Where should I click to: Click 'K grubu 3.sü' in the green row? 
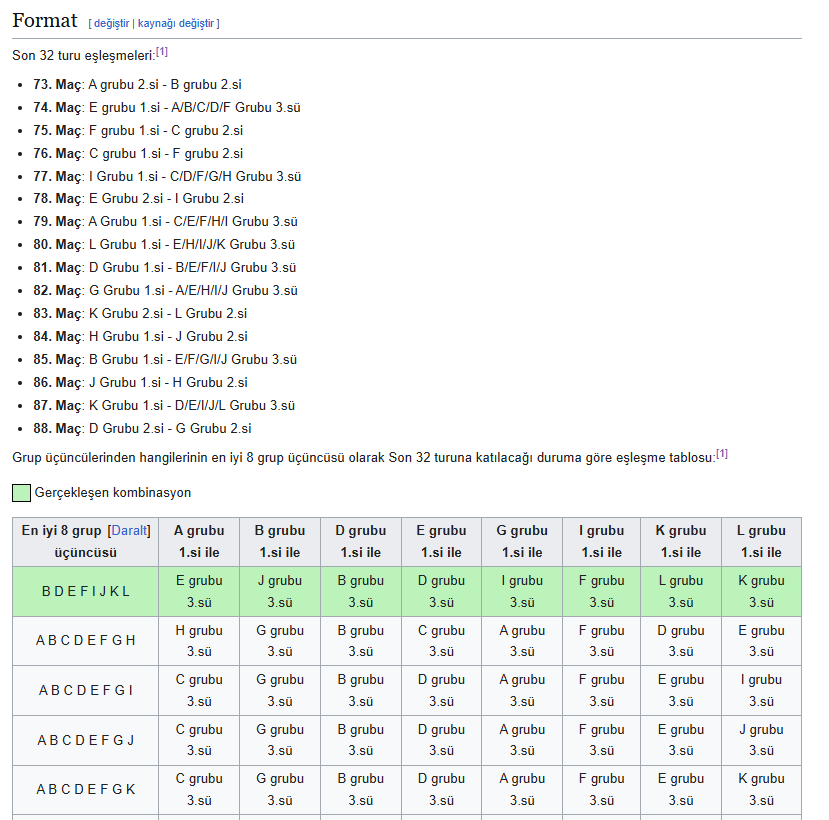point(761,592)
